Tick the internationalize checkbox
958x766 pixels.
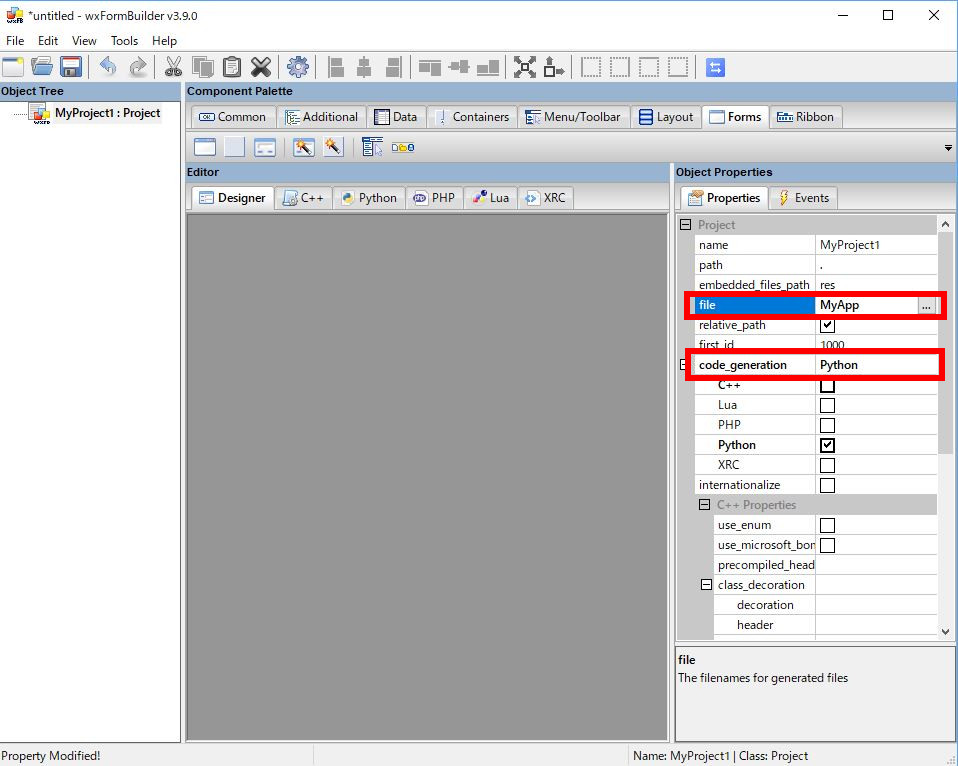[827, 486]
